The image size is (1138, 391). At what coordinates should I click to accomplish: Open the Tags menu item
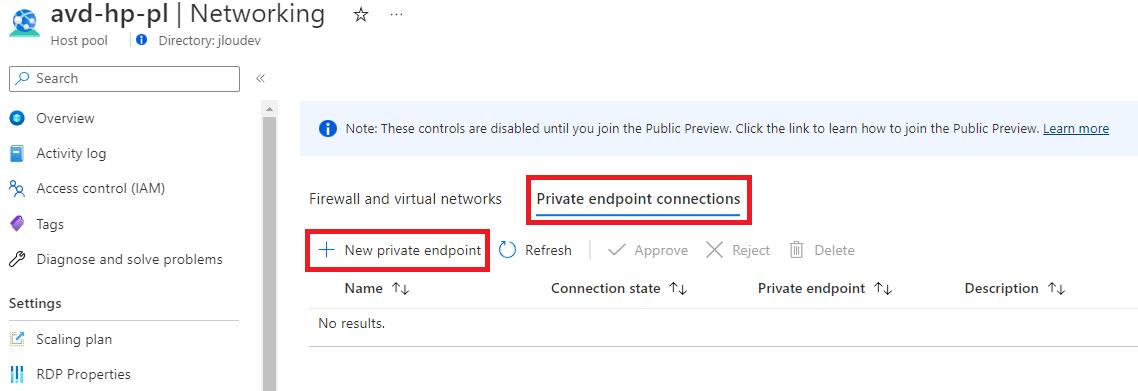tap(50, 224)
